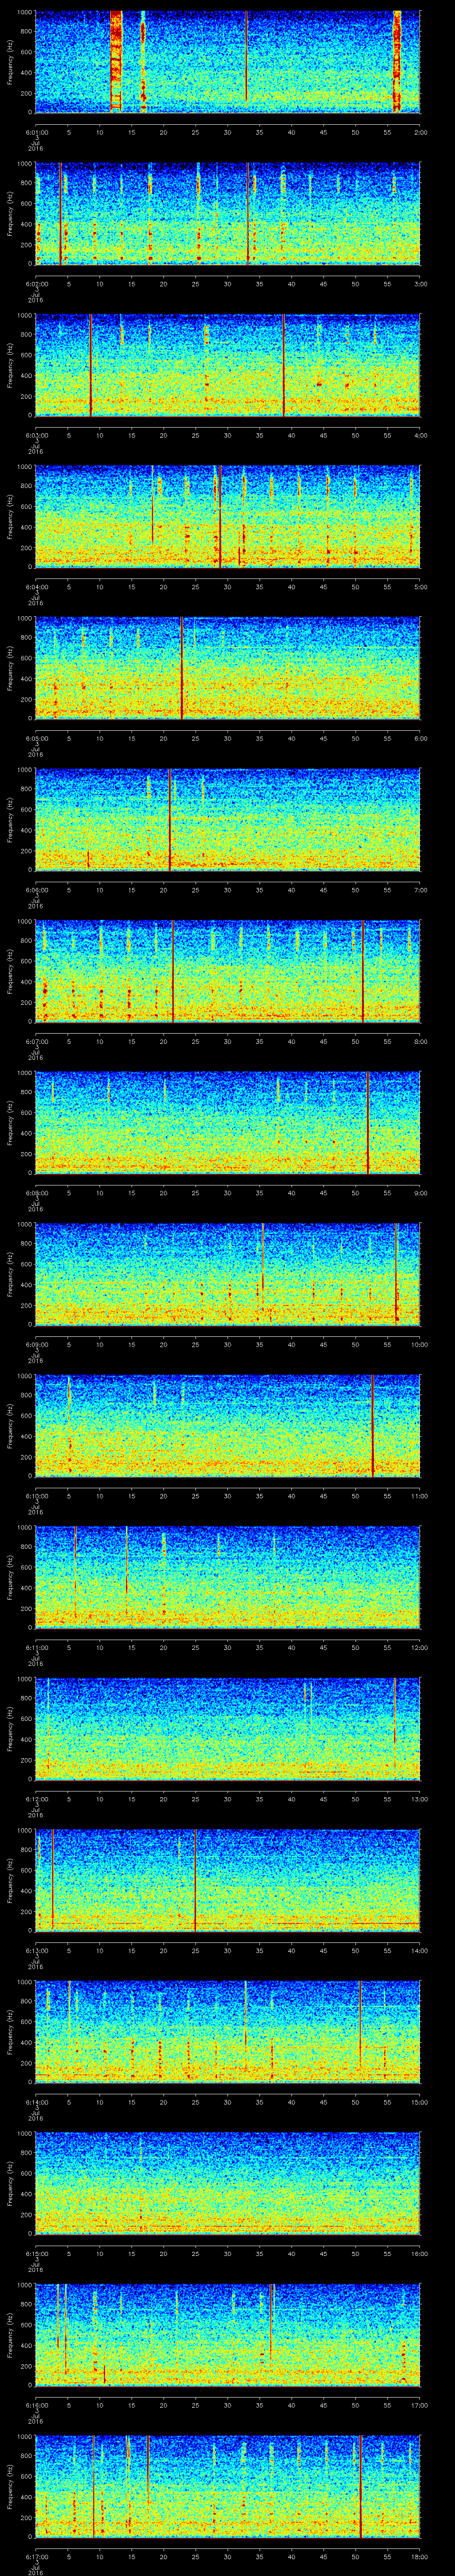Choose the spectrogram panel starting at 6:08:00

click(x=228, y=1122)
